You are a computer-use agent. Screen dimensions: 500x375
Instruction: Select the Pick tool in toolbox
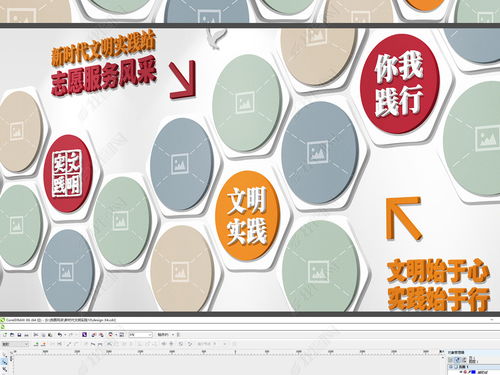5,355
